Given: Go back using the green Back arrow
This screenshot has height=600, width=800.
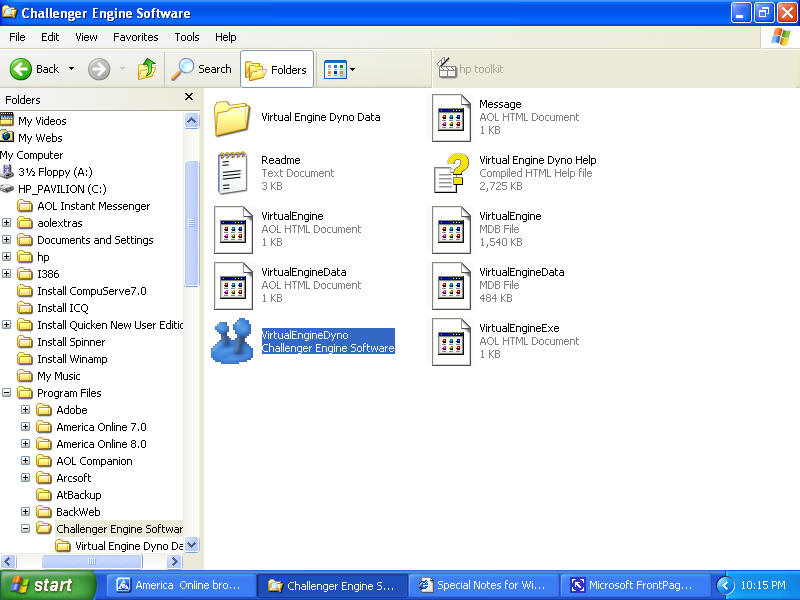Looking at the screenshot, I should tap(21, 69).
